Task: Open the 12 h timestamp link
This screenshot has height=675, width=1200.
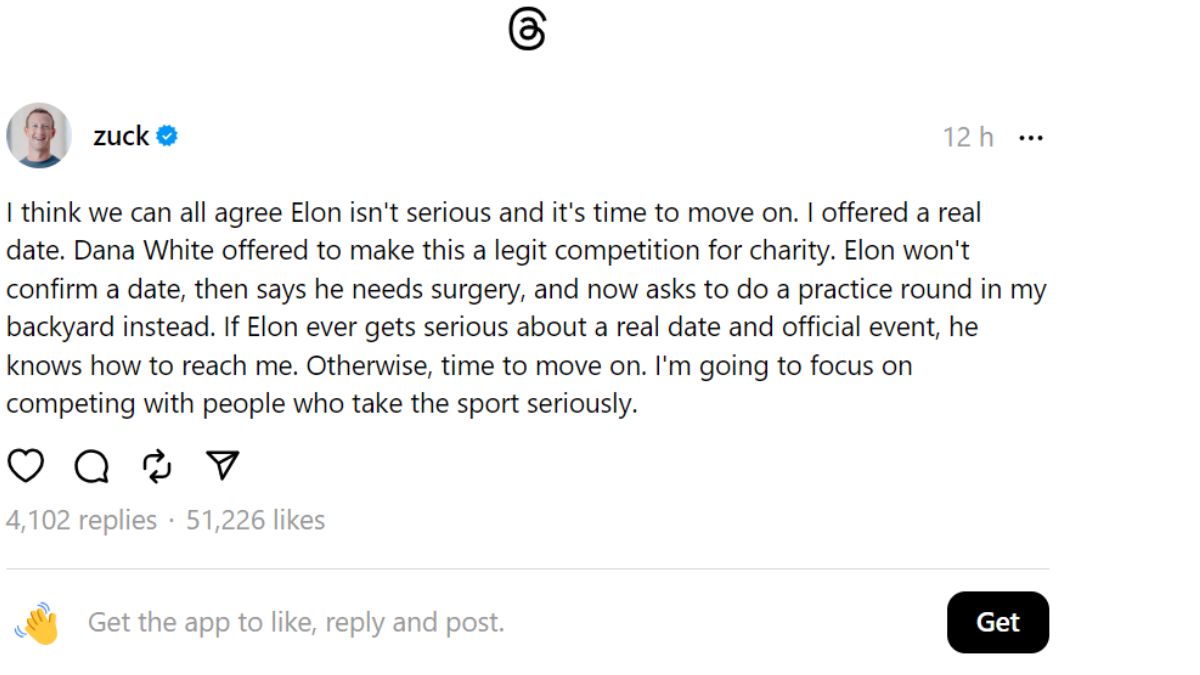Action: (x=967, y=137)
